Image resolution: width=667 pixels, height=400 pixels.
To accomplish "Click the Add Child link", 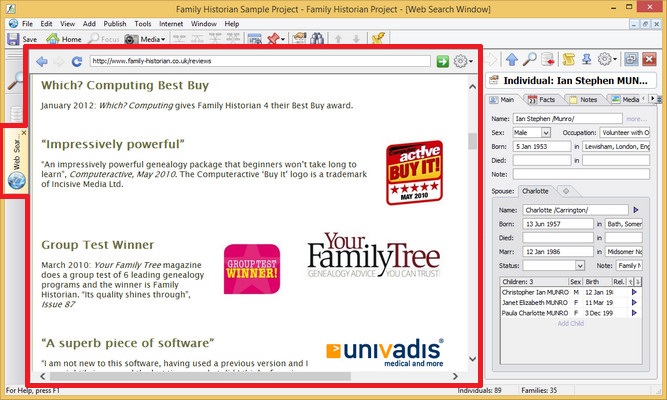I will coord(570,323).
